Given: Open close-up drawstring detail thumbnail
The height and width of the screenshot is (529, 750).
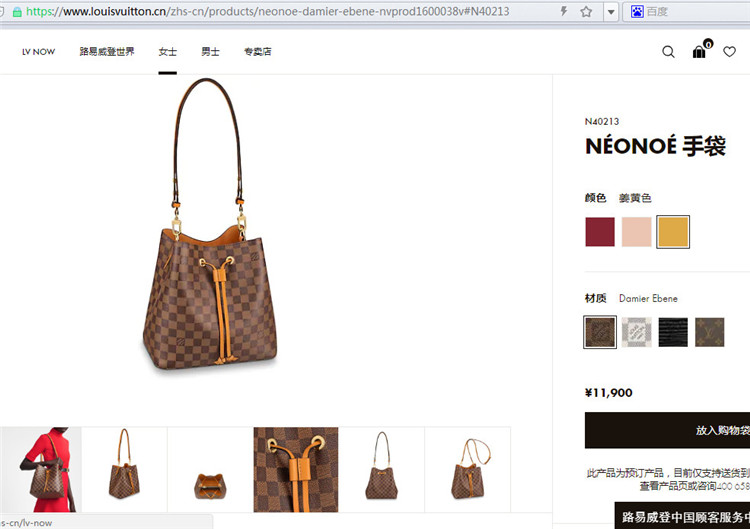Looking at the screenshot, I should click(x=296, y=469).
